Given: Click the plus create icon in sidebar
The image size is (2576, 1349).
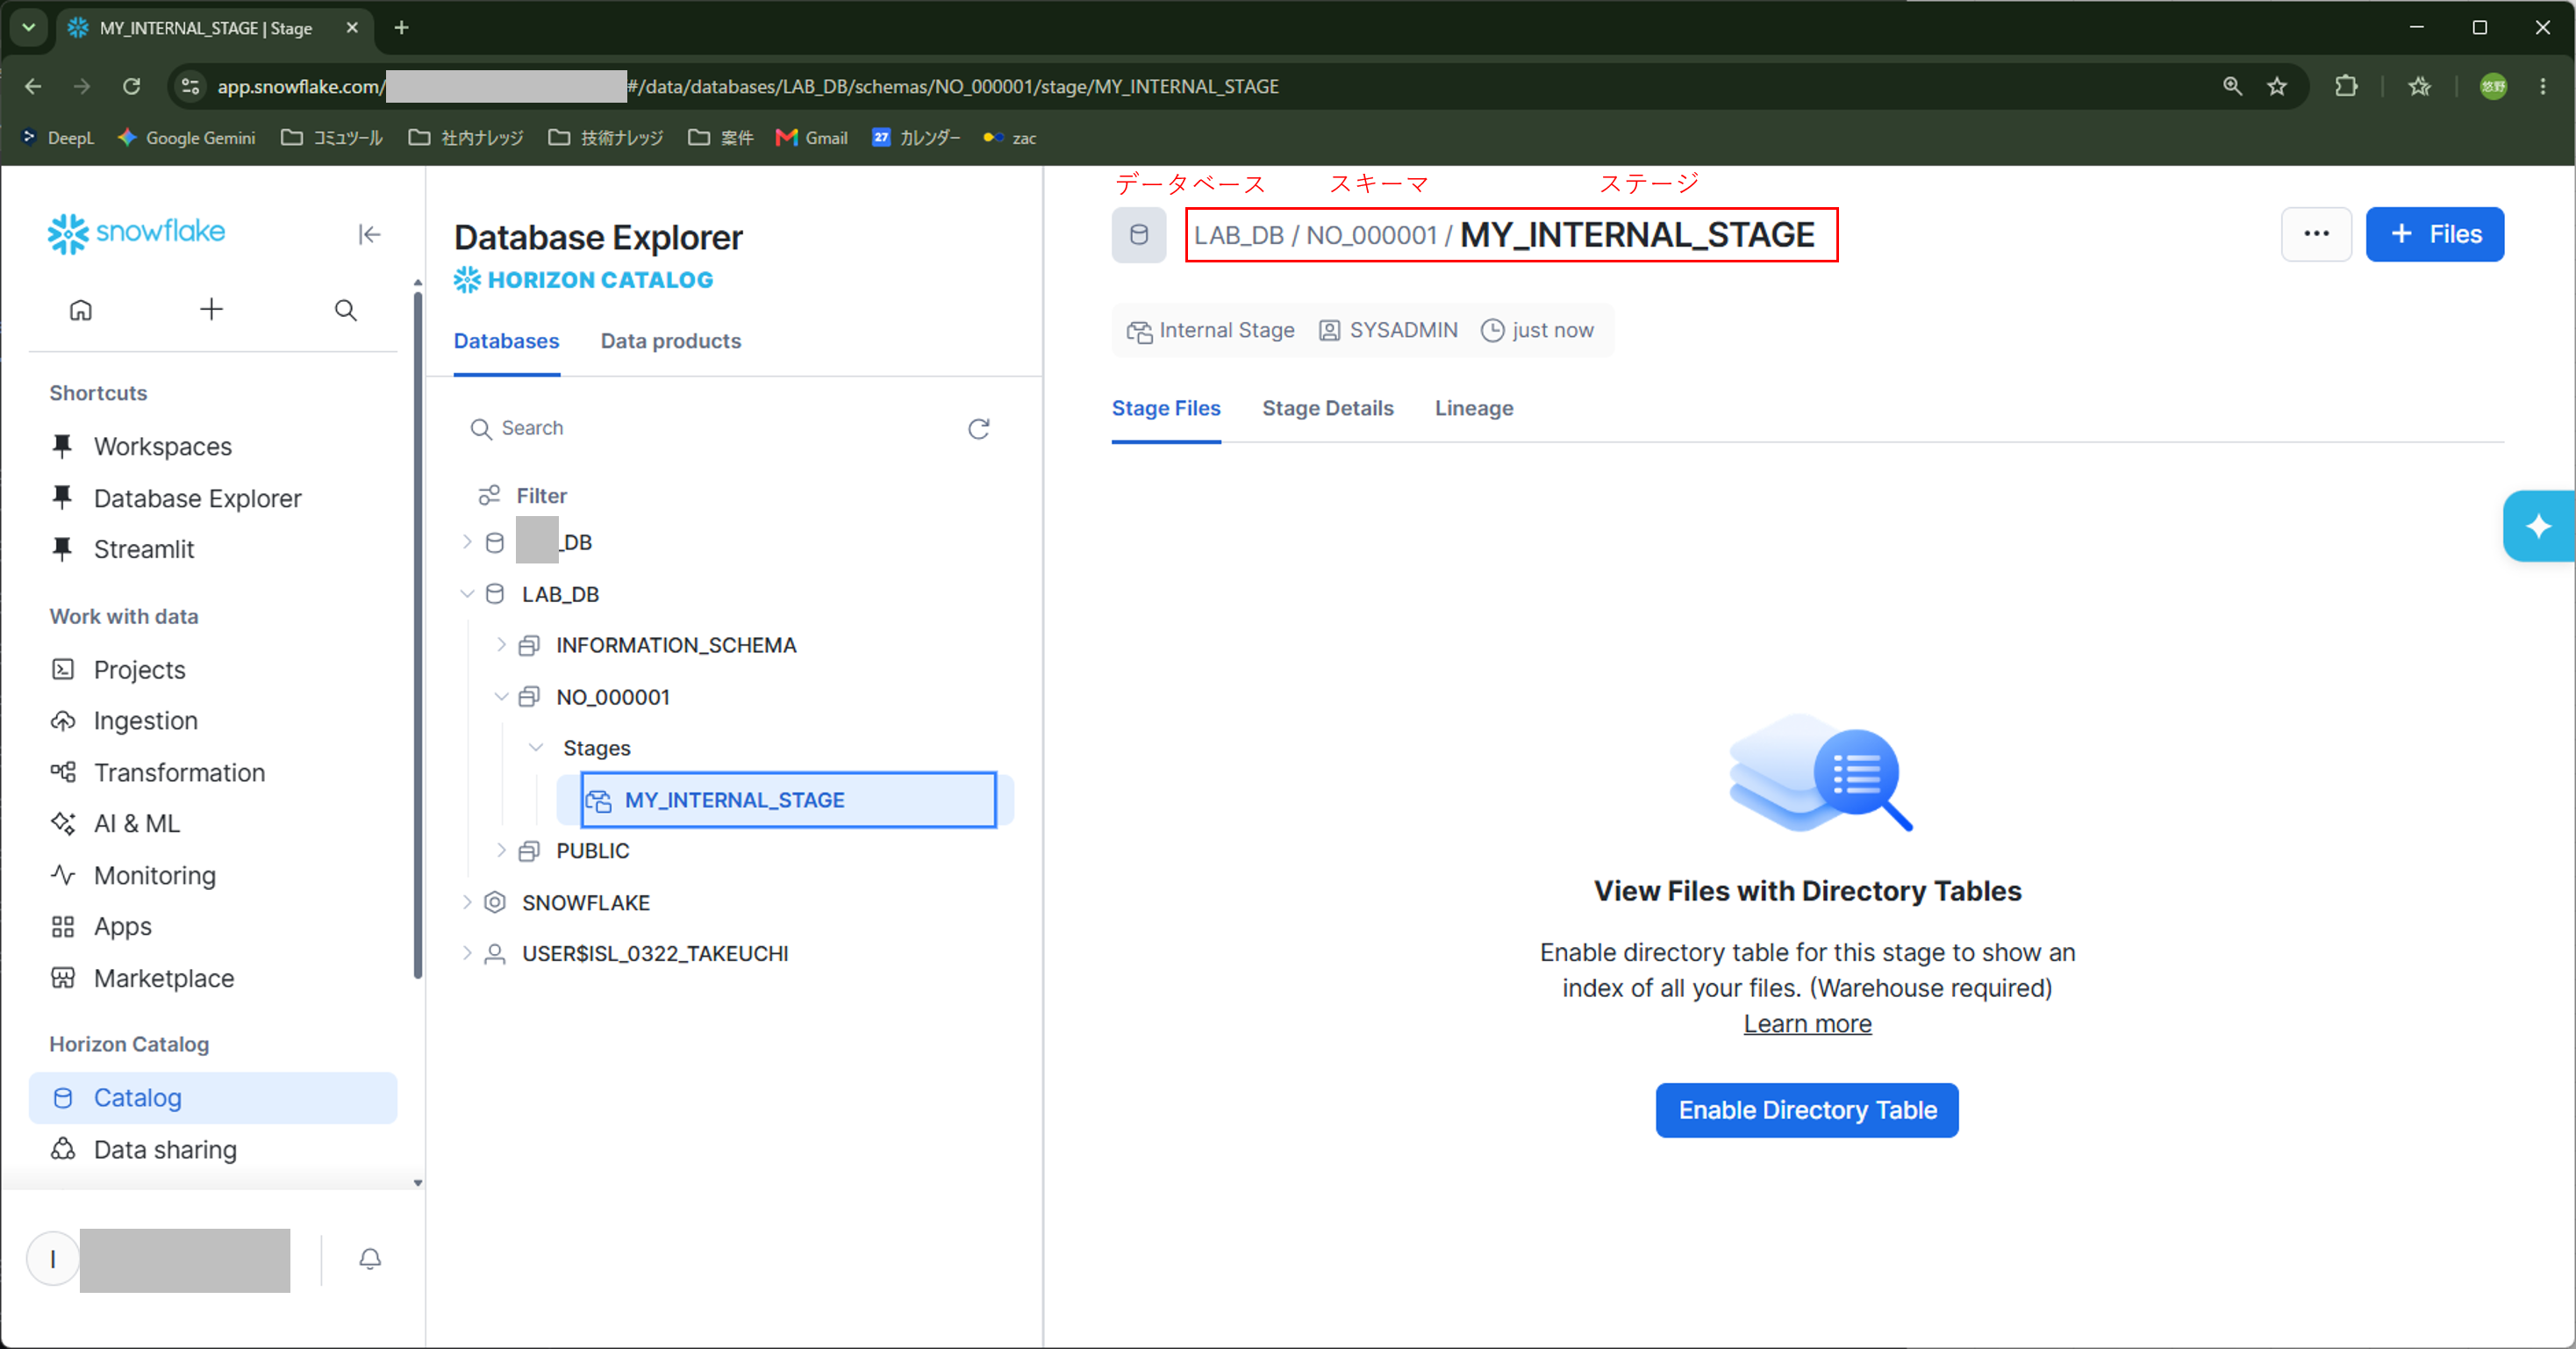Looking at the screenshot, I should point(211,310).
